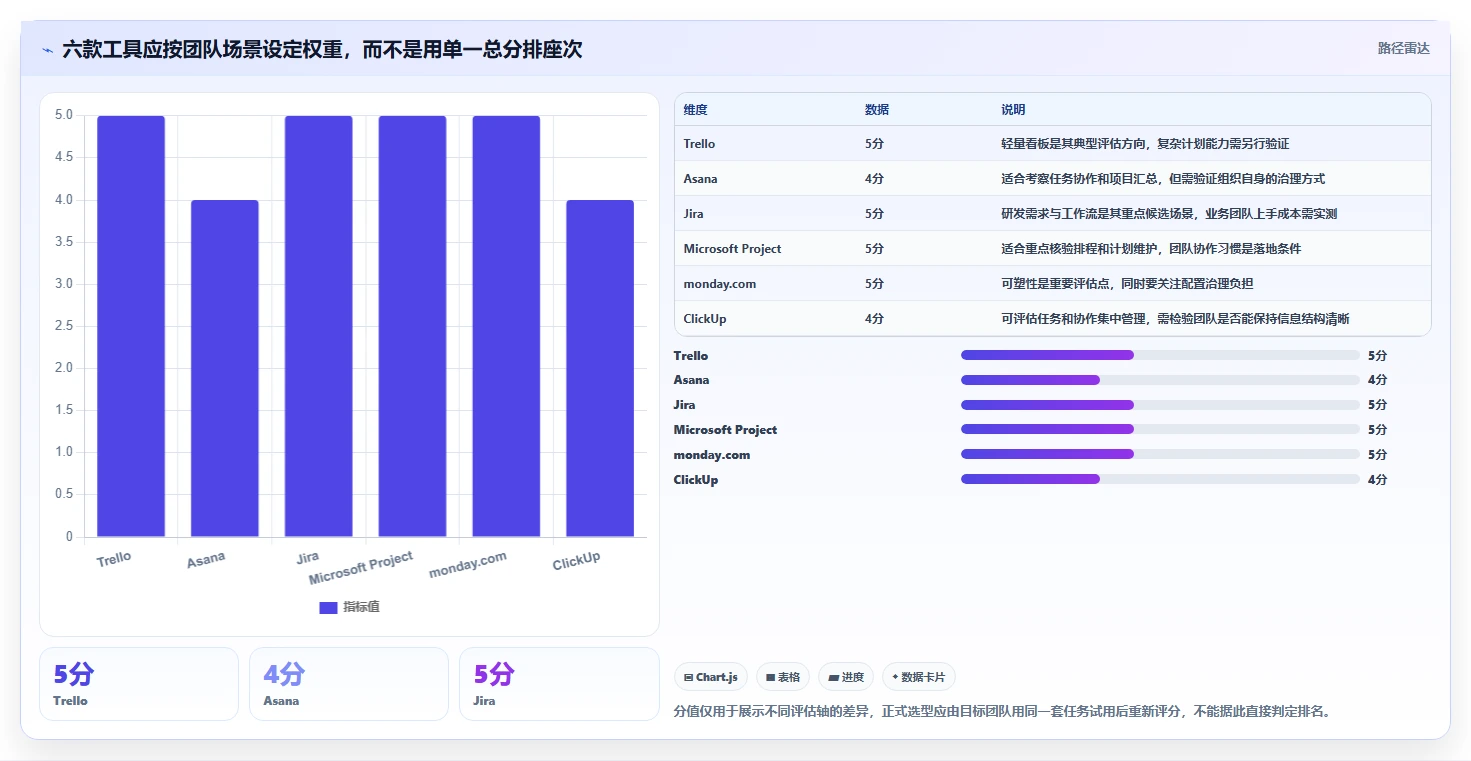Viewport: 1471px width, 761px height.
Task: Click the Asana label on the chart axis
Action: tap(206, 560)
